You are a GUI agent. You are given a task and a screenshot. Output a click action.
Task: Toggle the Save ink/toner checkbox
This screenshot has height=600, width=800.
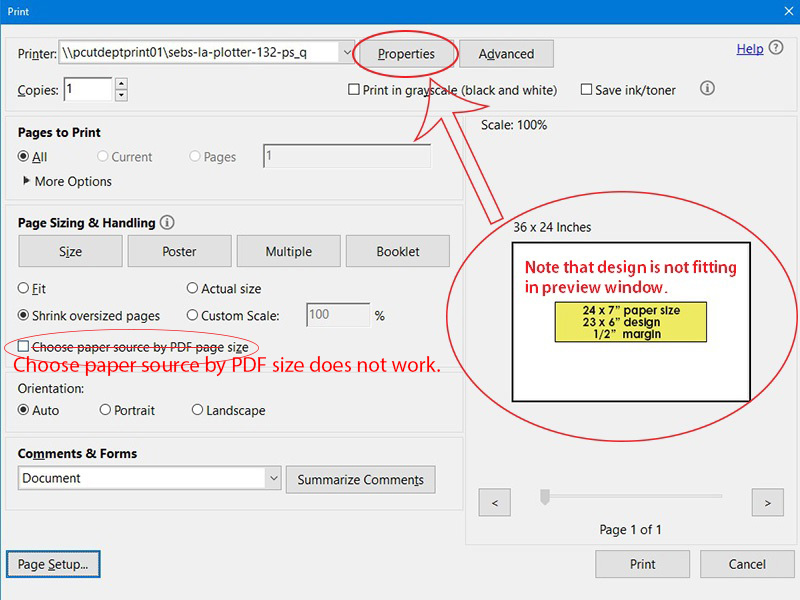[586, 90]
